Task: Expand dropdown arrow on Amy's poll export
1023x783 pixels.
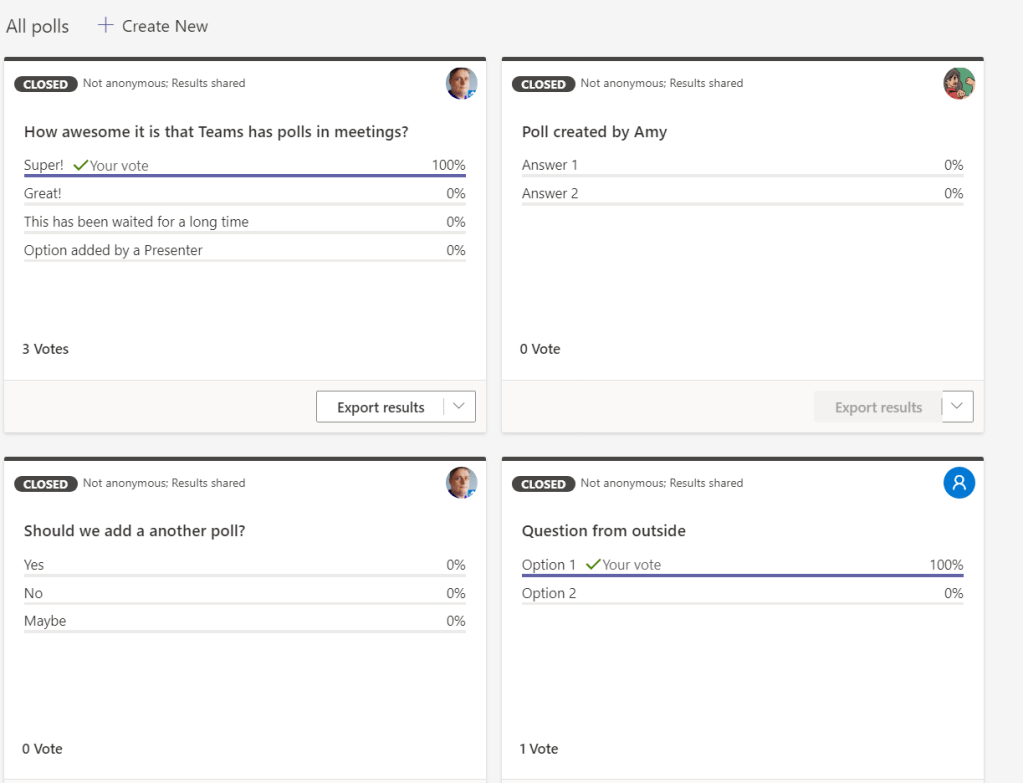Action: click(957, 407)
